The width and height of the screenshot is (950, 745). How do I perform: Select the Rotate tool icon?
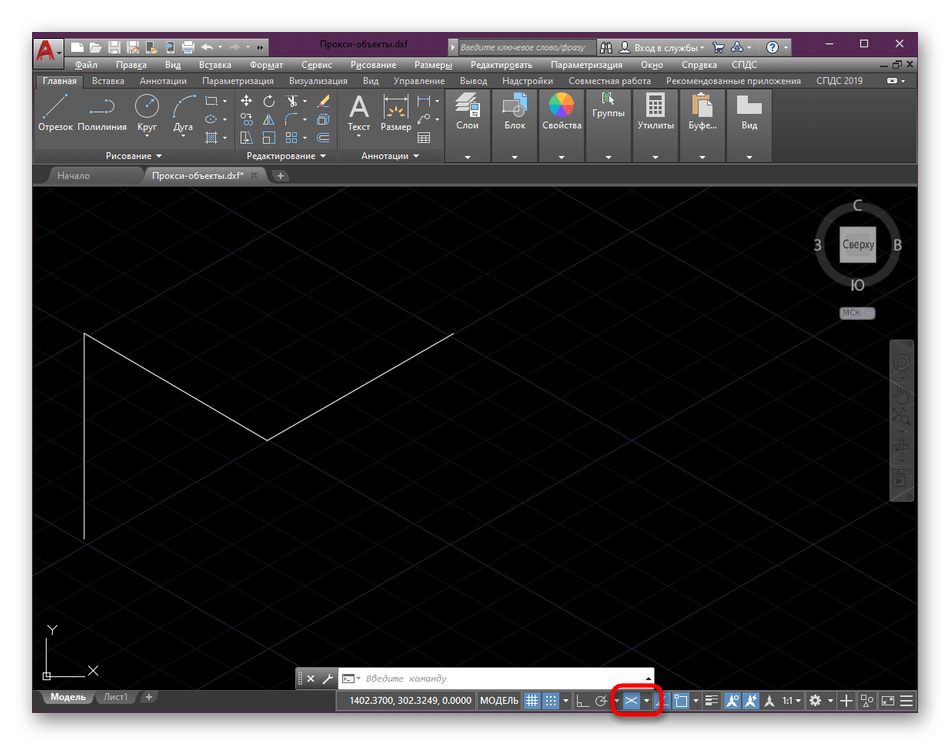[269, 101]
